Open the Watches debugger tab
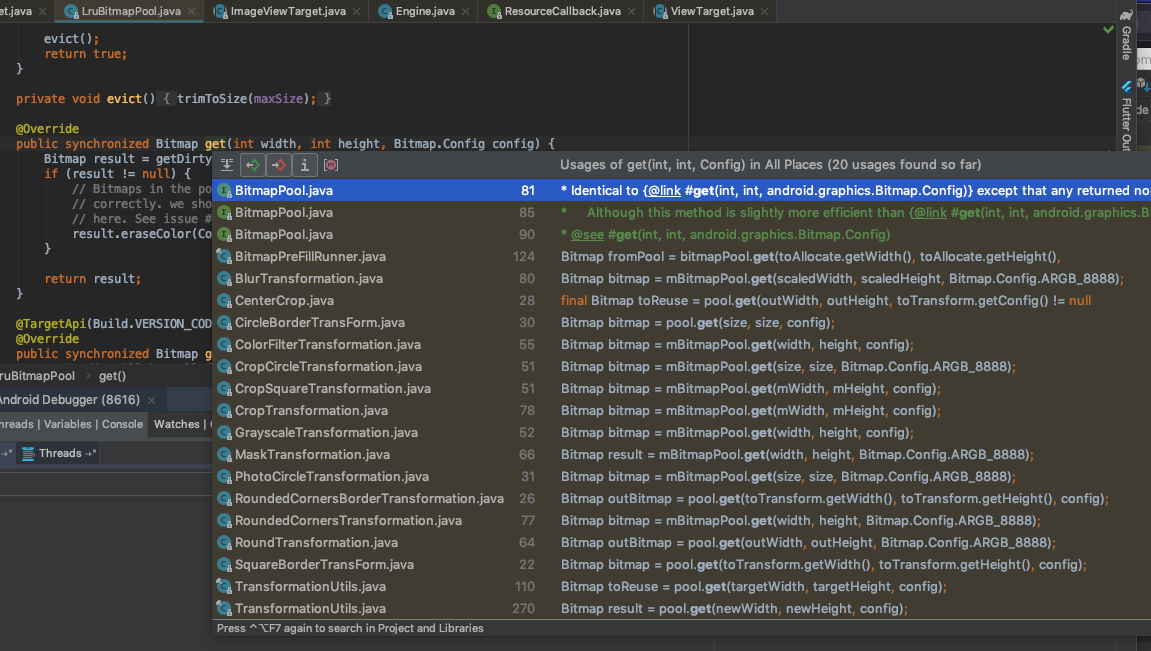This screenshot has width=1151, height=651. 176,424
